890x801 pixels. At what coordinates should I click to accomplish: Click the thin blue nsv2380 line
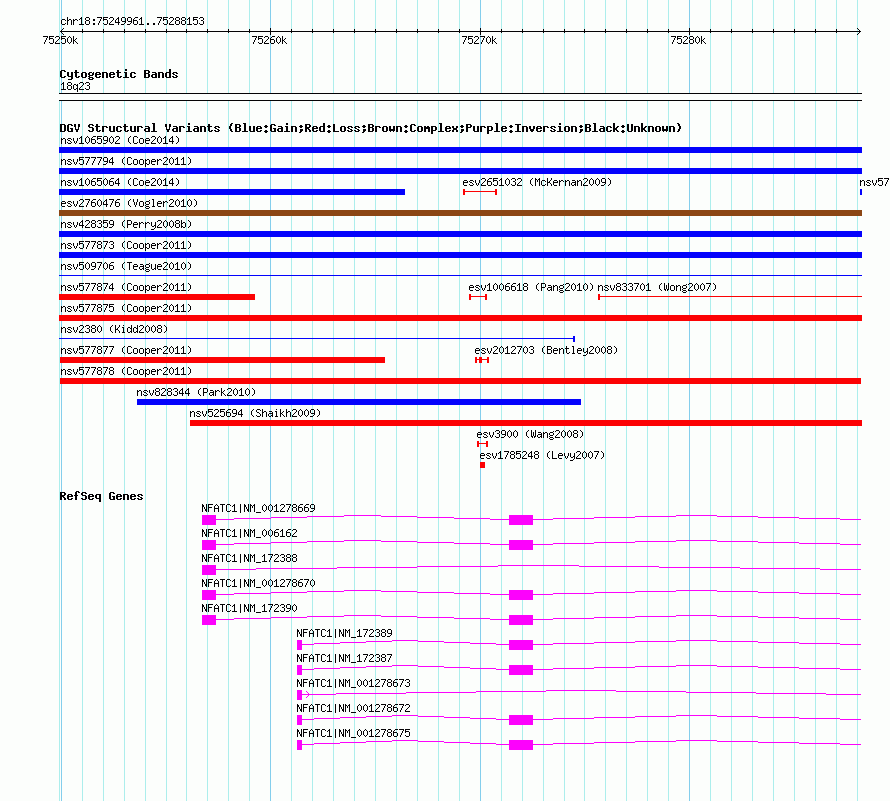317,339
